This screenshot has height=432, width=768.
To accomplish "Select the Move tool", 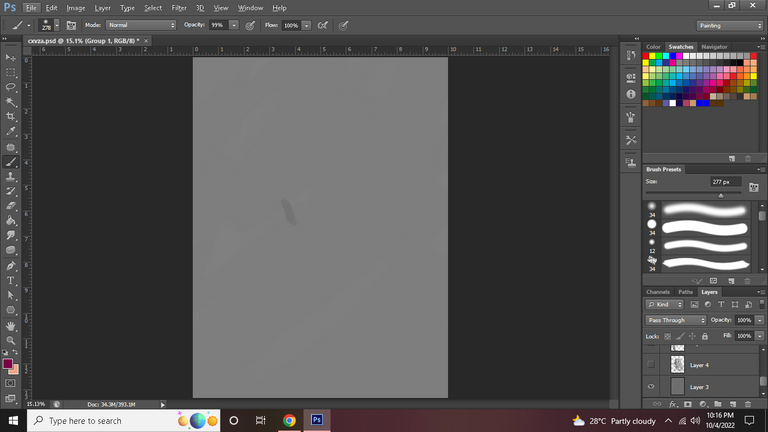I will click(10, 58).
